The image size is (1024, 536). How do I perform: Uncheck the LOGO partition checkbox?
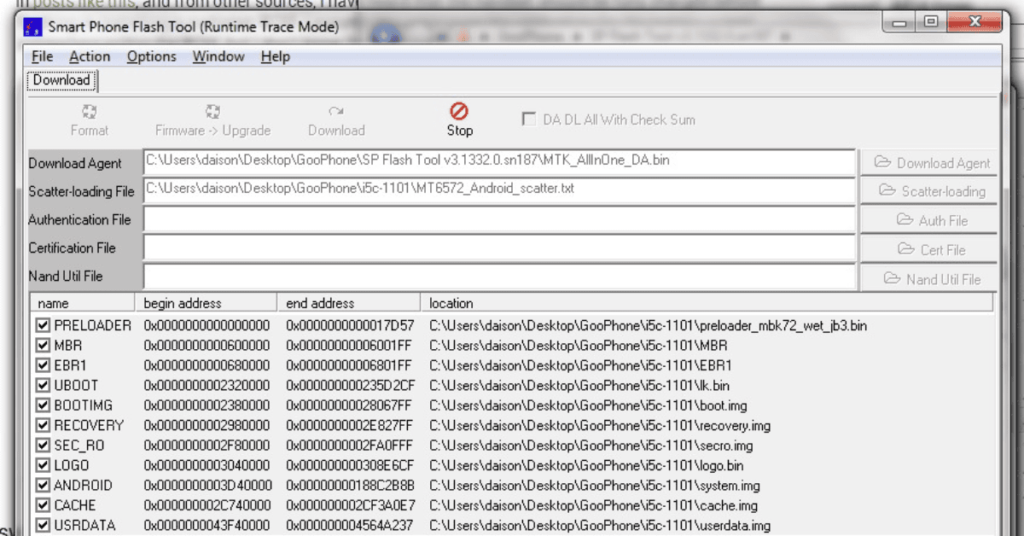43,465
